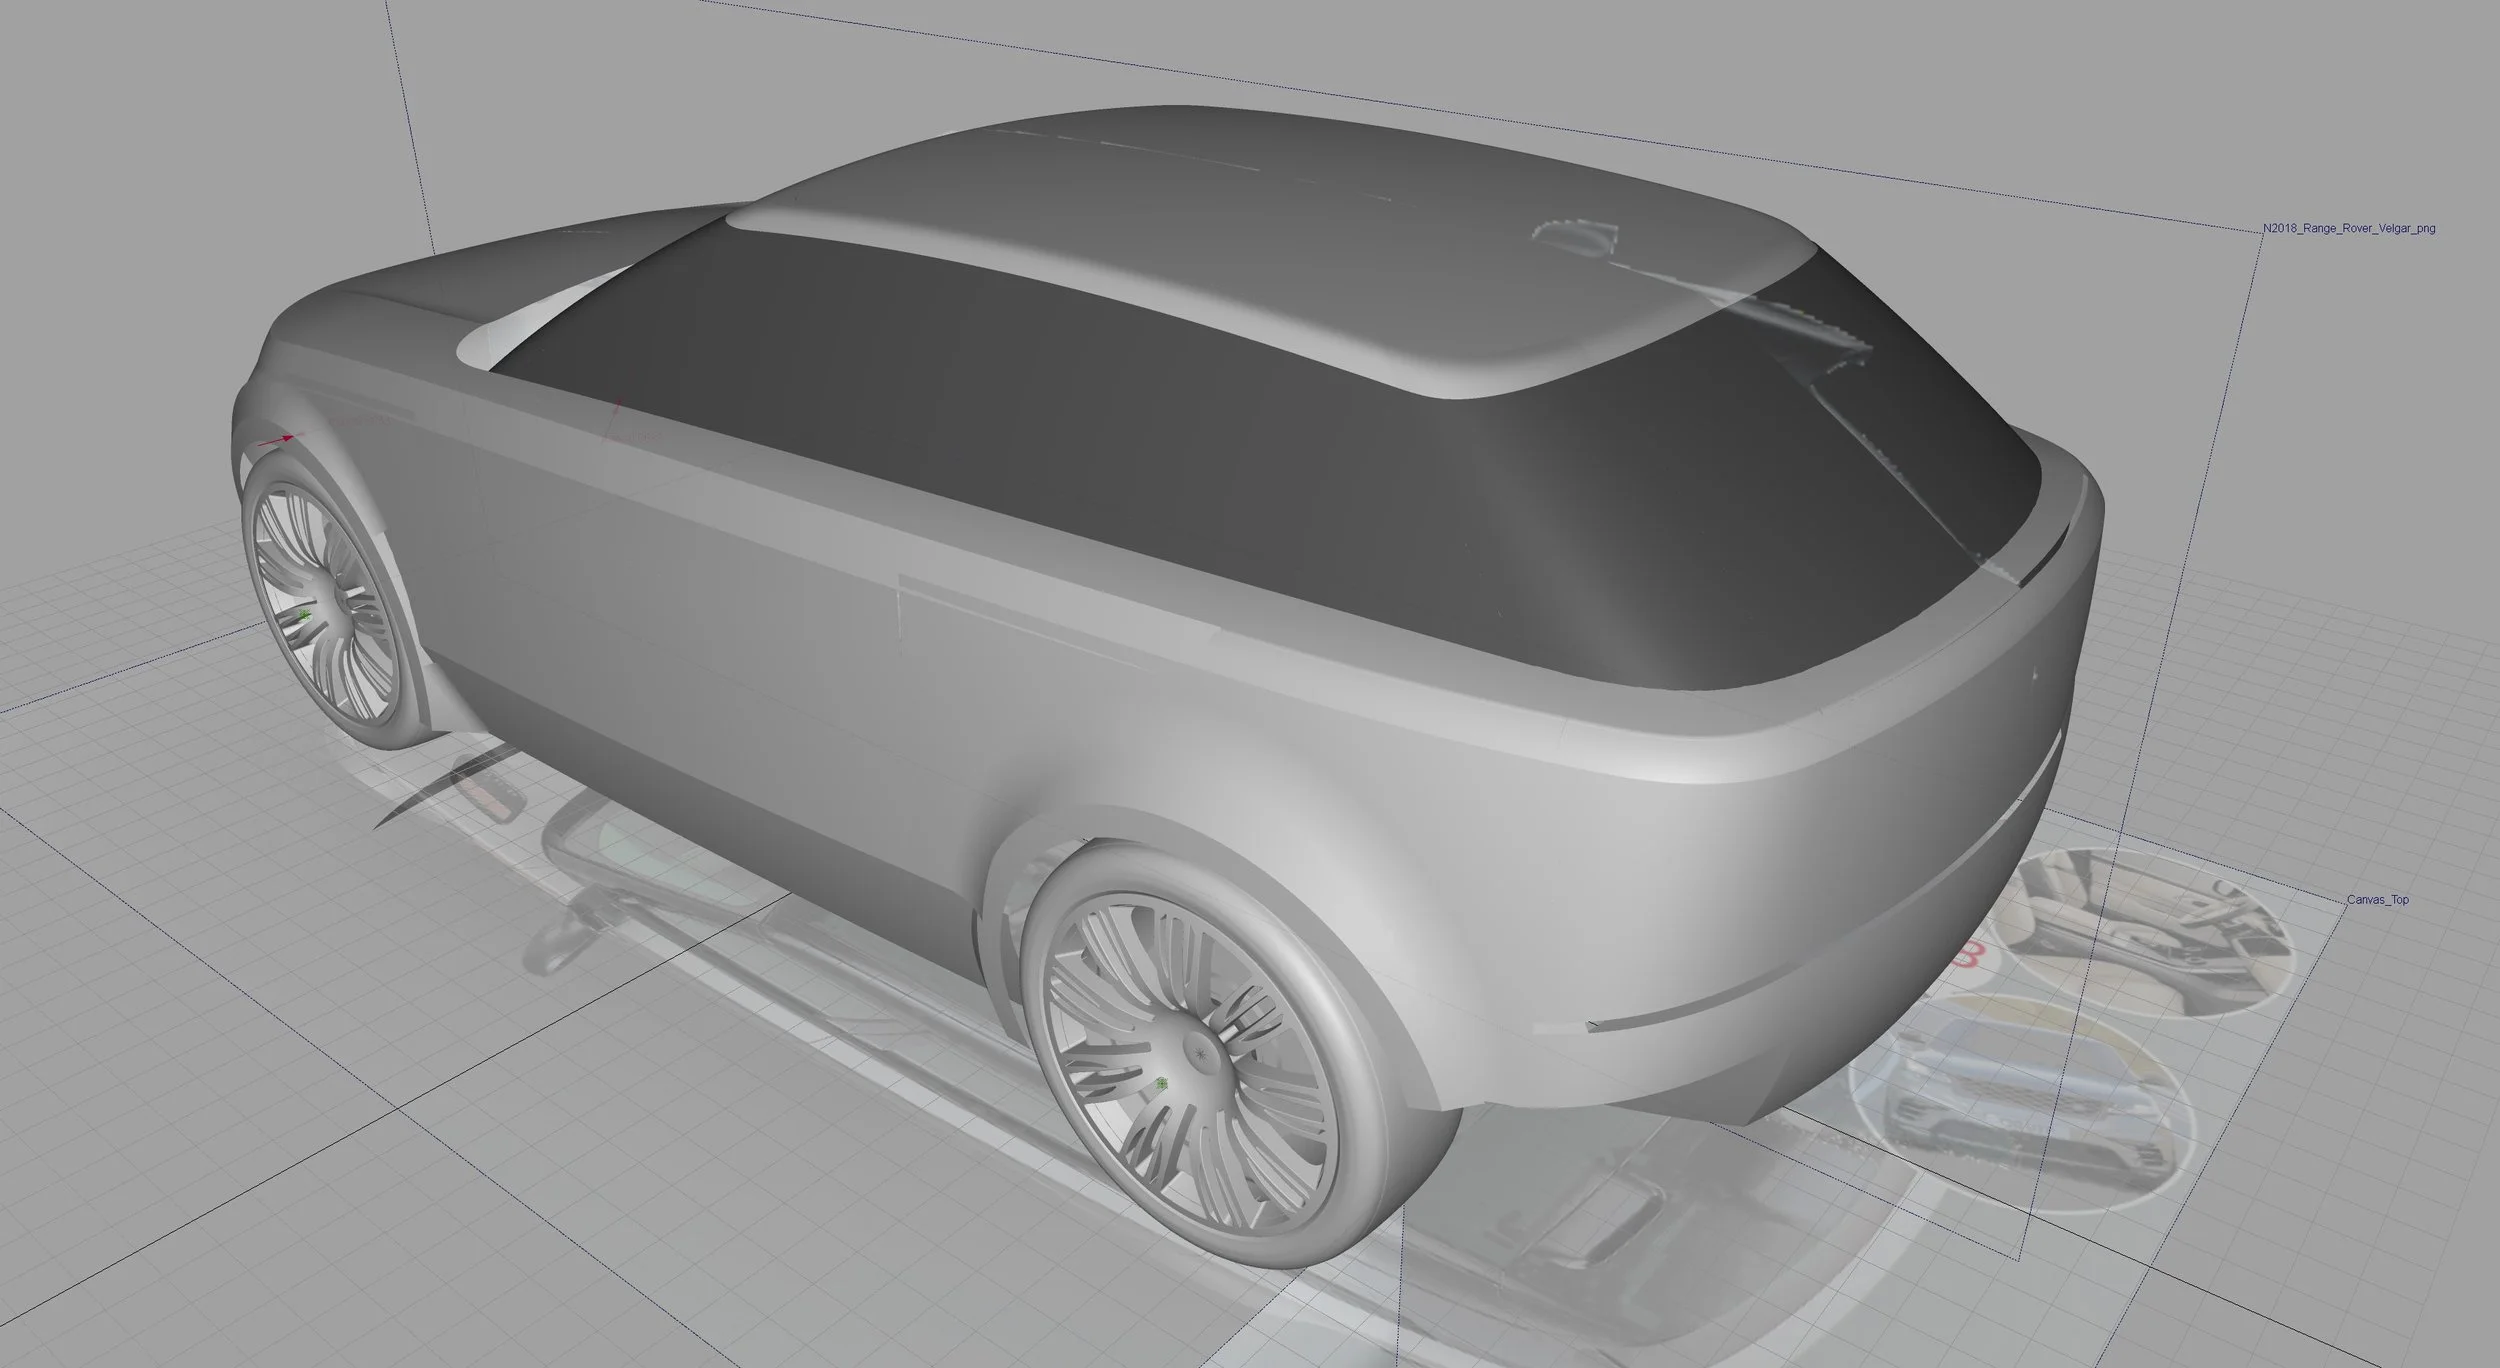This screenshot has width=2500, height=1368.
Task: Select the Canvas_Top label text
Action: coord(2377,900)
